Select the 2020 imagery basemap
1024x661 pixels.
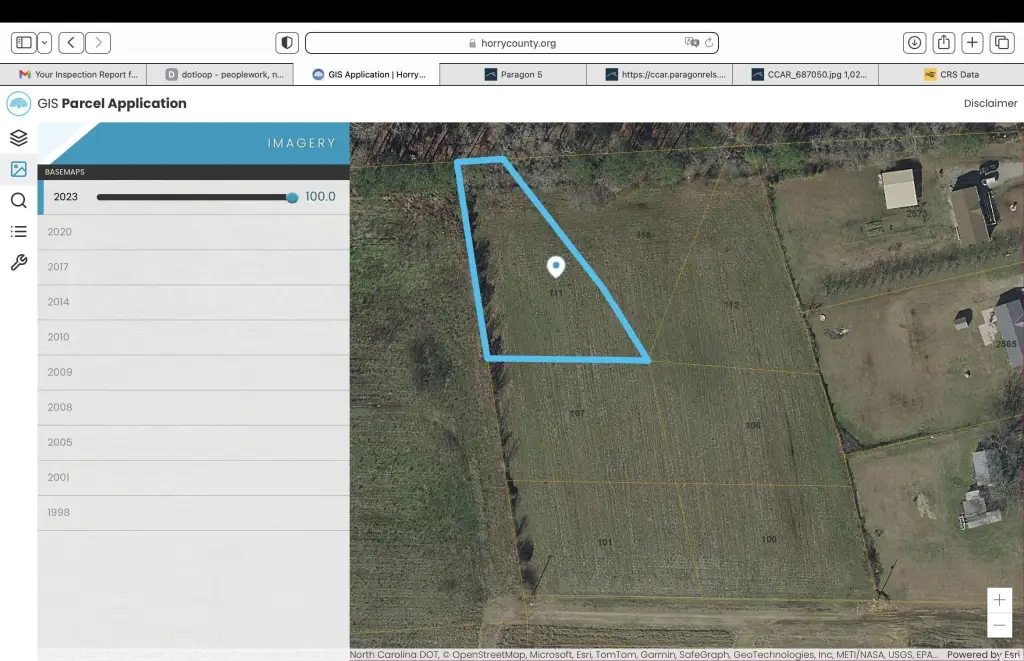pos(60,232)
